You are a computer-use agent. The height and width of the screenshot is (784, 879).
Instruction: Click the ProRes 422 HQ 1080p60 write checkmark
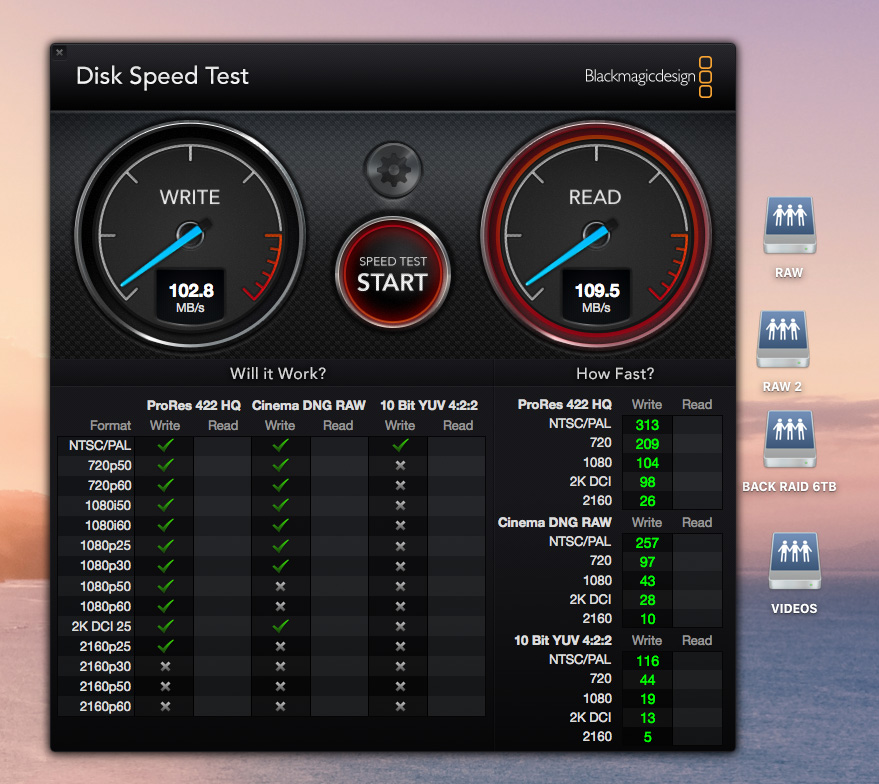165,606
